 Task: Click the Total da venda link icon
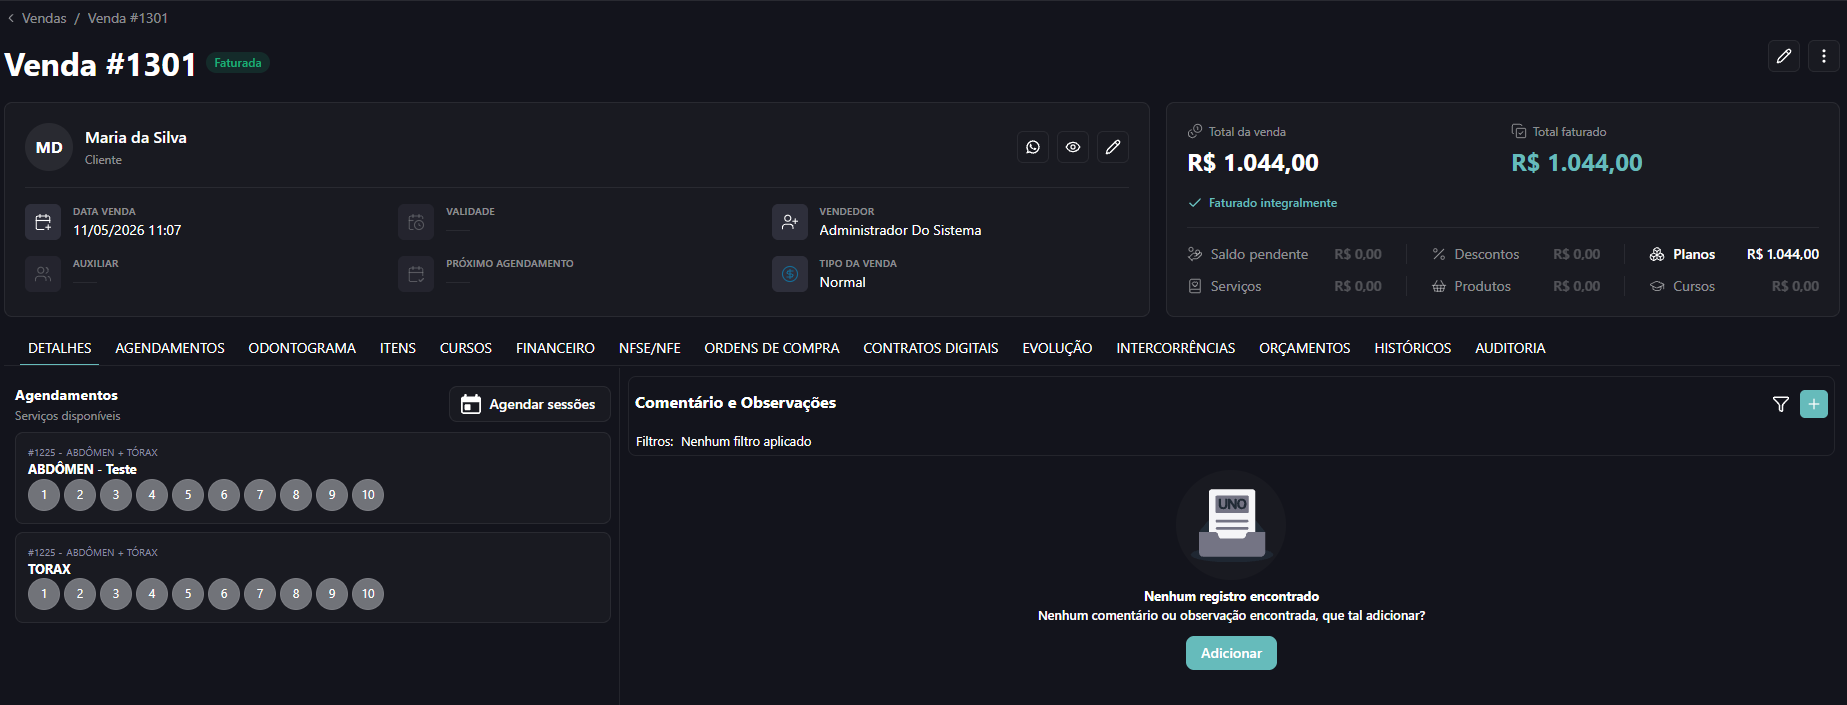click(x=1195, y=131)
